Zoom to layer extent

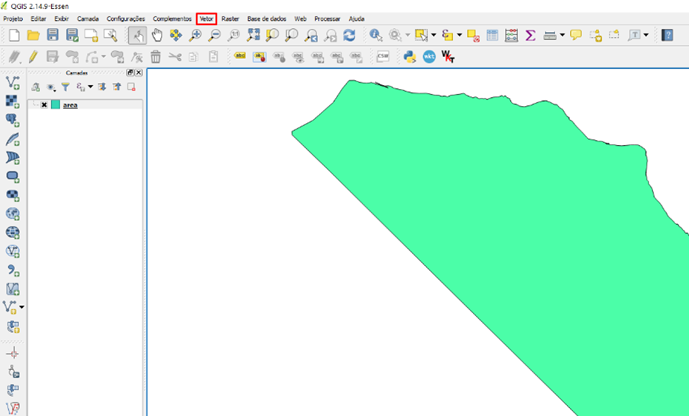(x=292, y=35)
